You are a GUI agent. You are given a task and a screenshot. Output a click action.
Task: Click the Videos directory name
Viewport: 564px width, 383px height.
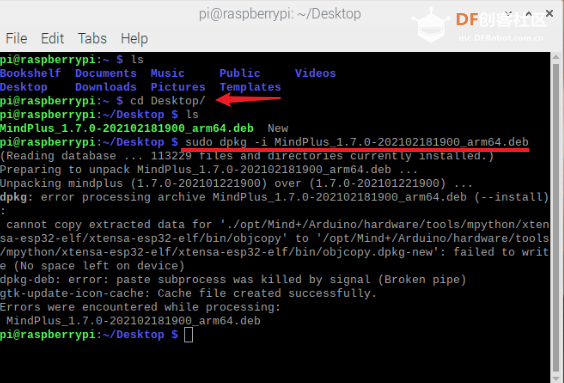(x=315, y=73)
